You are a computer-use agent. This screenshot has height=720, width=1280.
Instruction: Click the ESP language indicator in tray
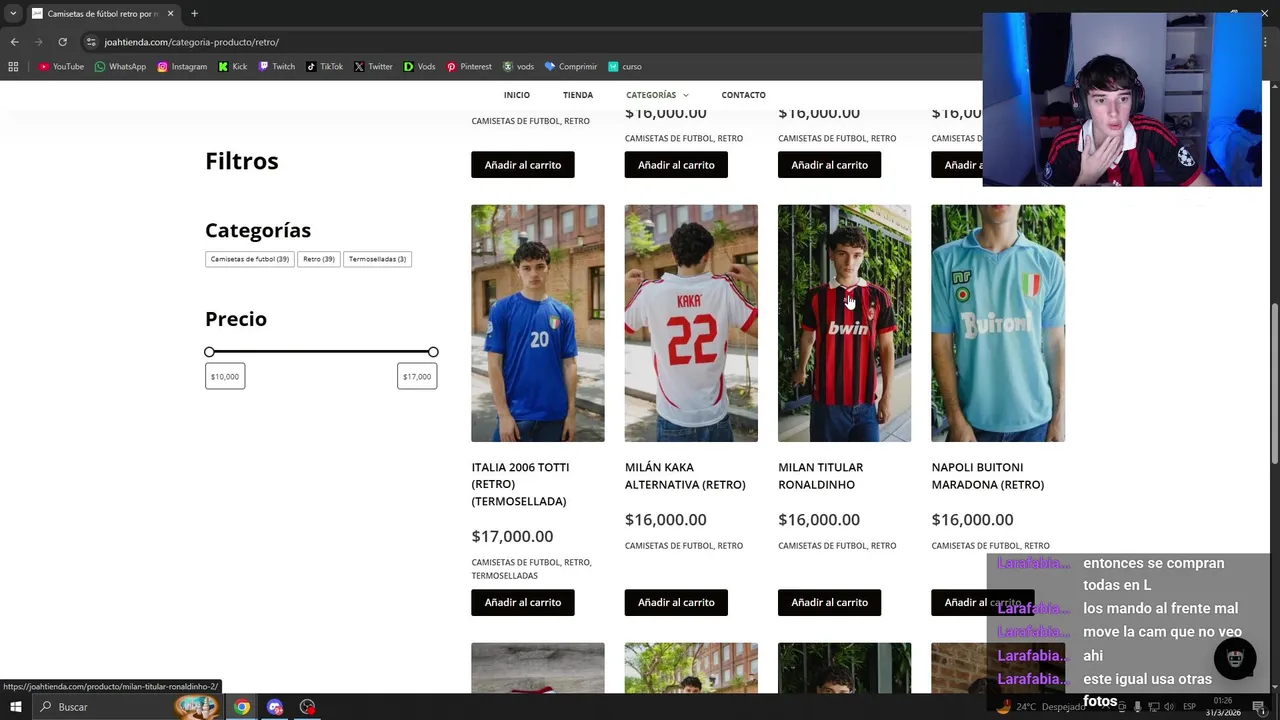pyautogui.click(x=1190, y=707)
